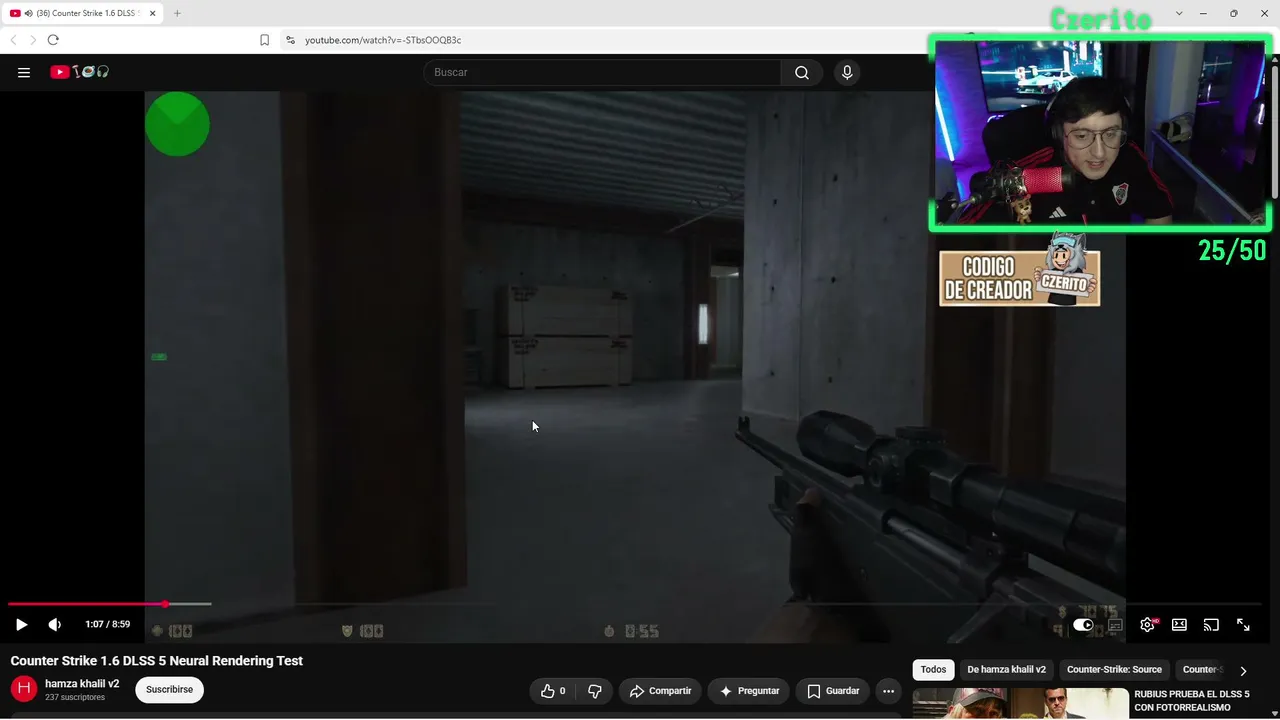Go to YouTube home via logo
Viewport: 1280px width, 720px height.
80,72
